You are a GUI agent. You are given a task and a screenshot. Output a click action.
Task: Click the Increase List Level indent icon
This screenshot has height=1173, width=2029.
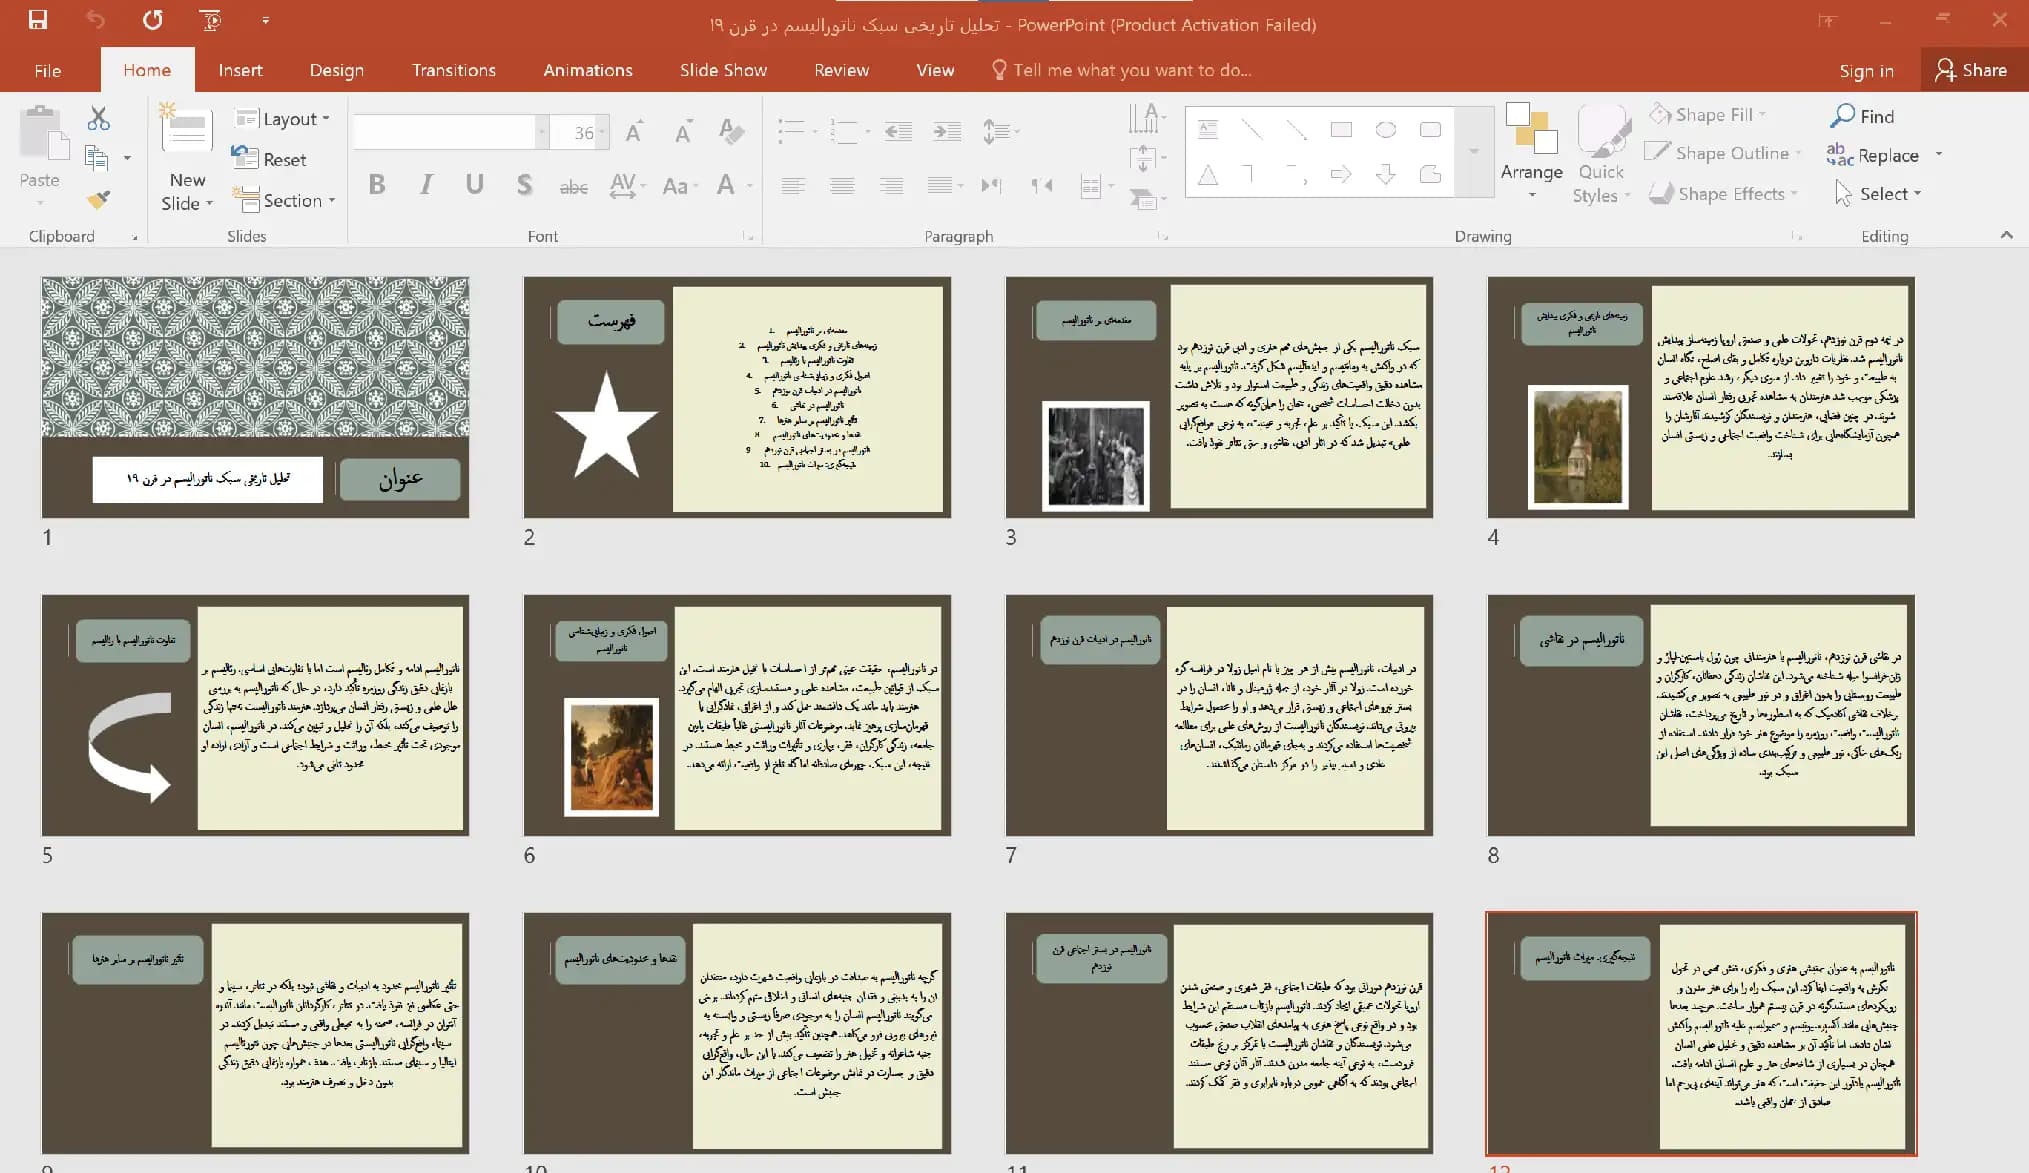coord(946,131)
